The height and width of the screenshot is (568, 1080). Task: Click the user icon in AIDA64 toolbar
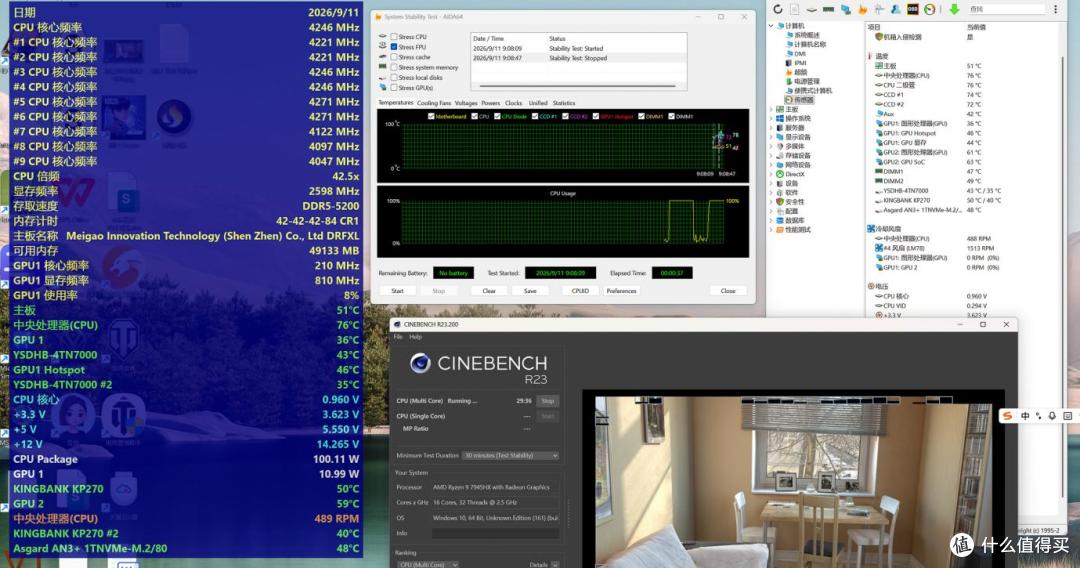coord(895,9)
